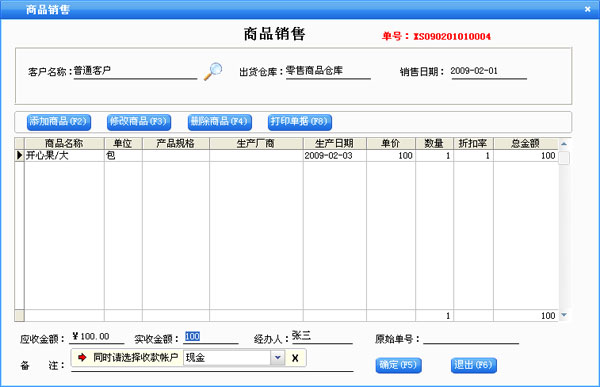Click 打印单据 (F8) button
Image resolution: width=600 pixels, height=387 pixels.
tap(300, 122)
